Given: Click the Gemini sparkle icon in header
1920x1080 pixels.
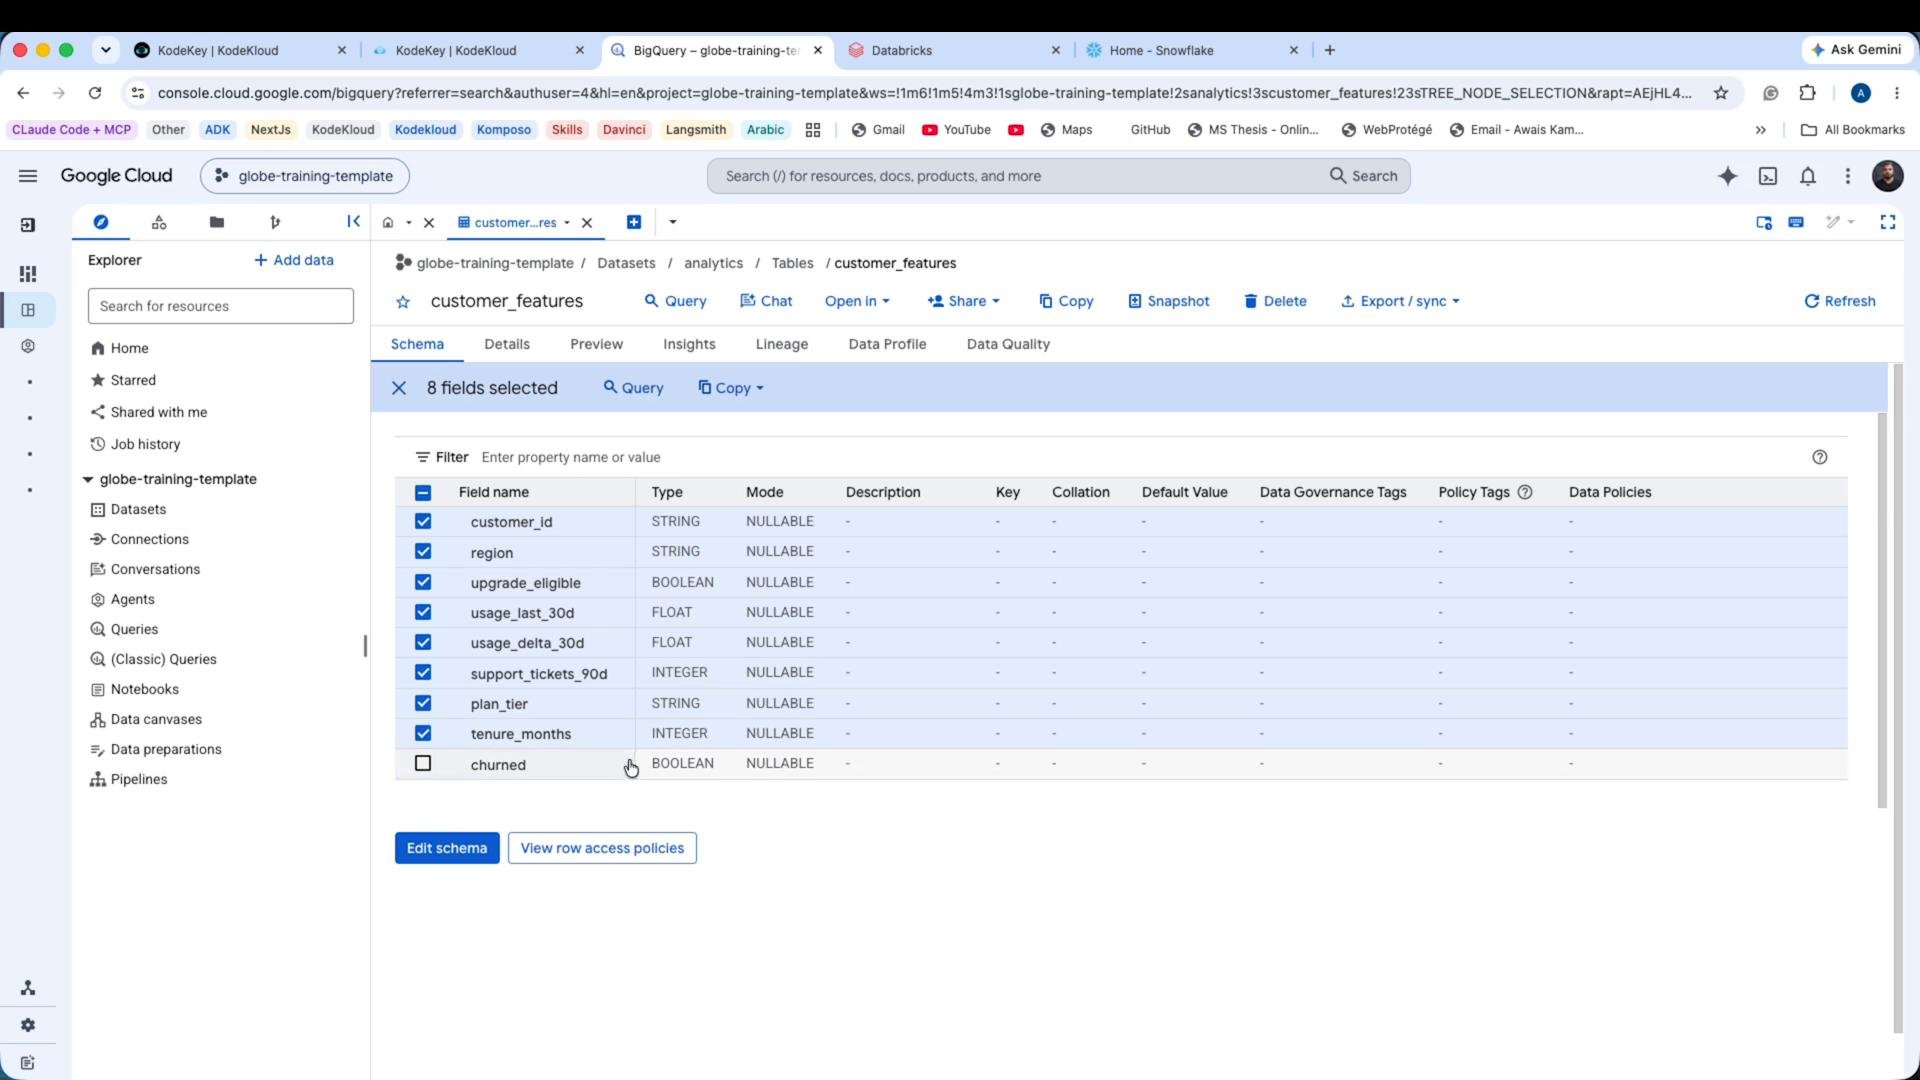Looking at the screenshot, I should click(x=1727, y=176).
